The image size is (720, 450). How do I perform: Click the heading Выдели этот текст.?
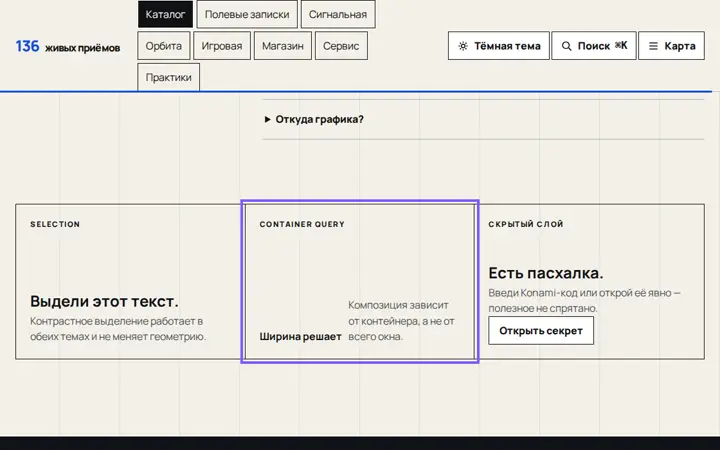[104, 301]
